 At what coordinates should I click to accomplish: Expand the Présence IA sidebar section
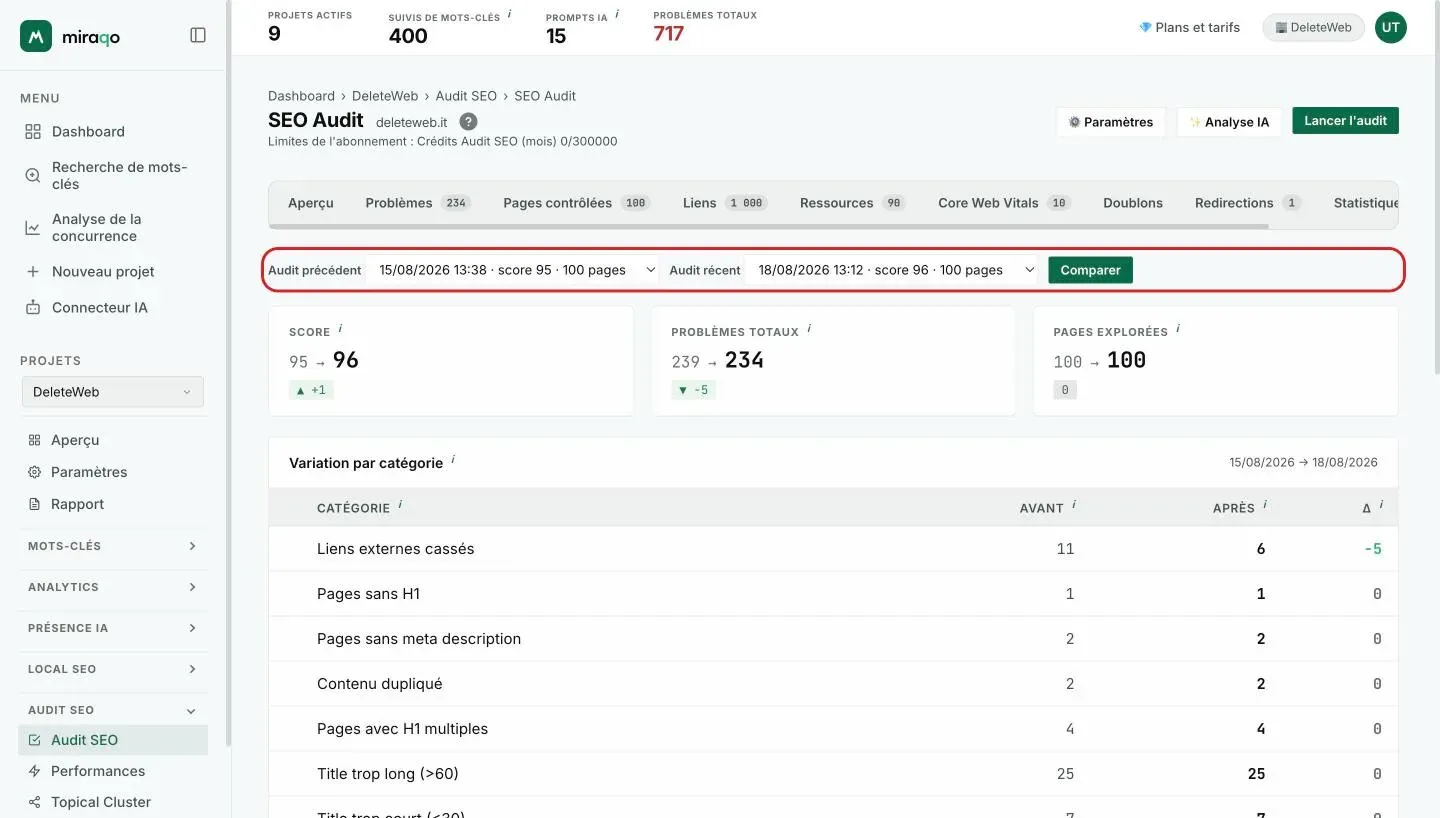coord(112,628)
